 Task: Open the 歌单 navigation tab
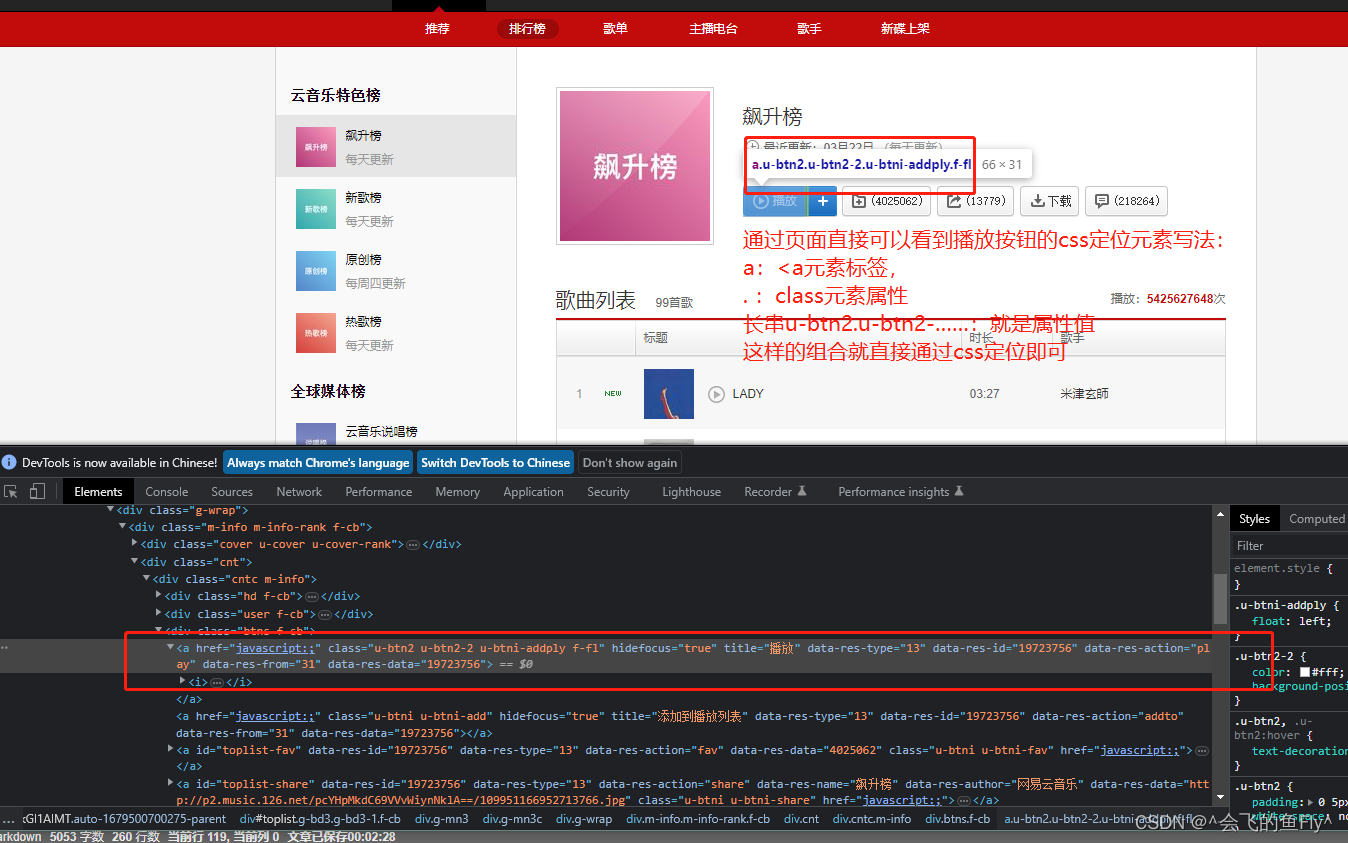[615, 28]
